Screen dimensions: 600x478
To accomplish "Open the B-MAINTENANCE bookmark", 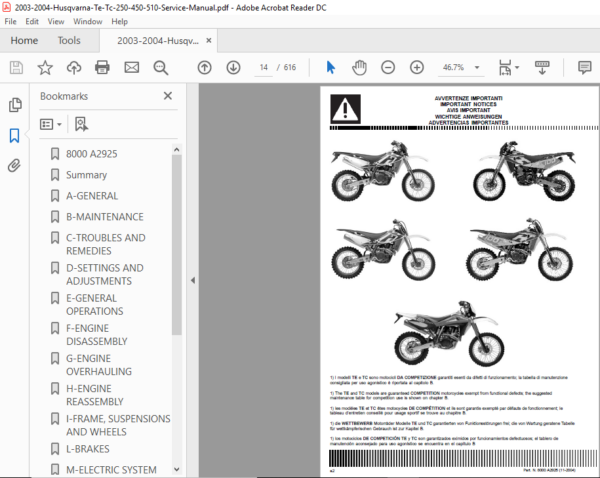I will click(105, 217).
